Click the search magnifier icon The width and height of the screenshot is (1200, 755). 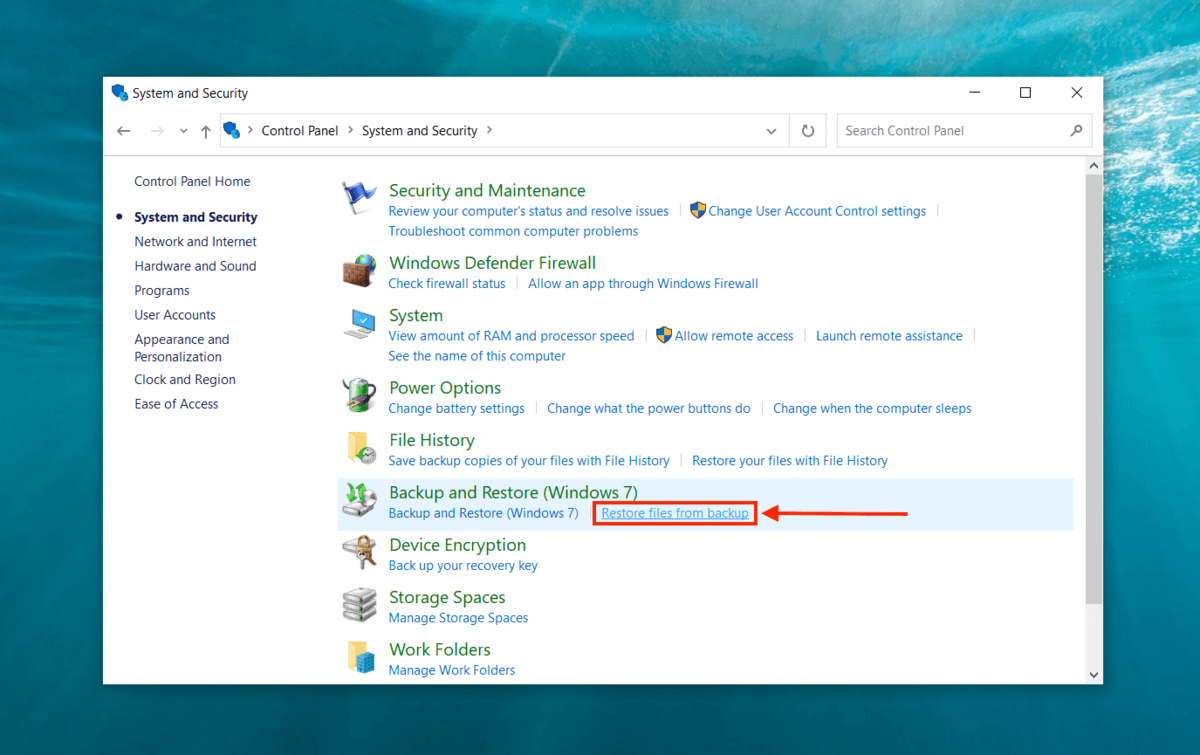point(1076,130)
